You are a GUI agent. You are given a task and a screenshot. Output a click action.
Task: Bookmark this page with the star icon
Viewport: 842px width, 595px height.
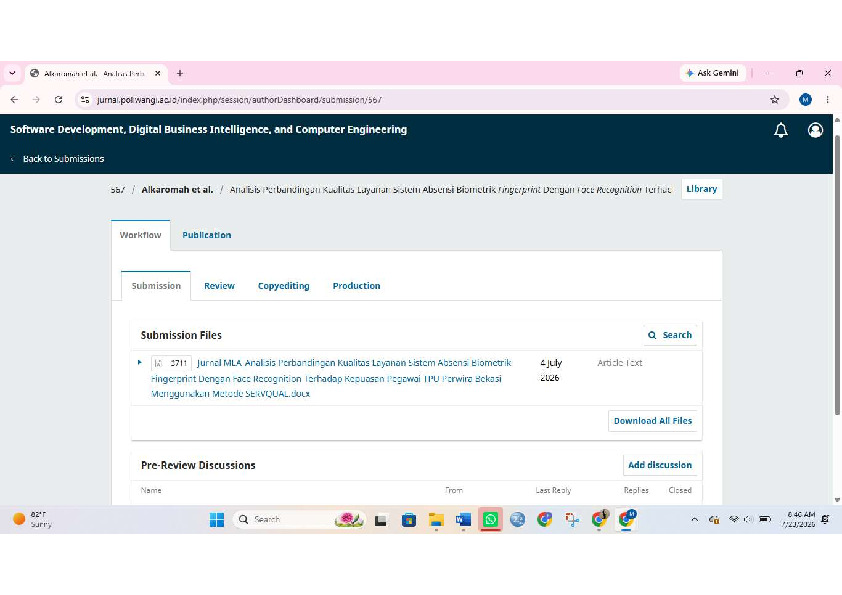tap(774, 99)
